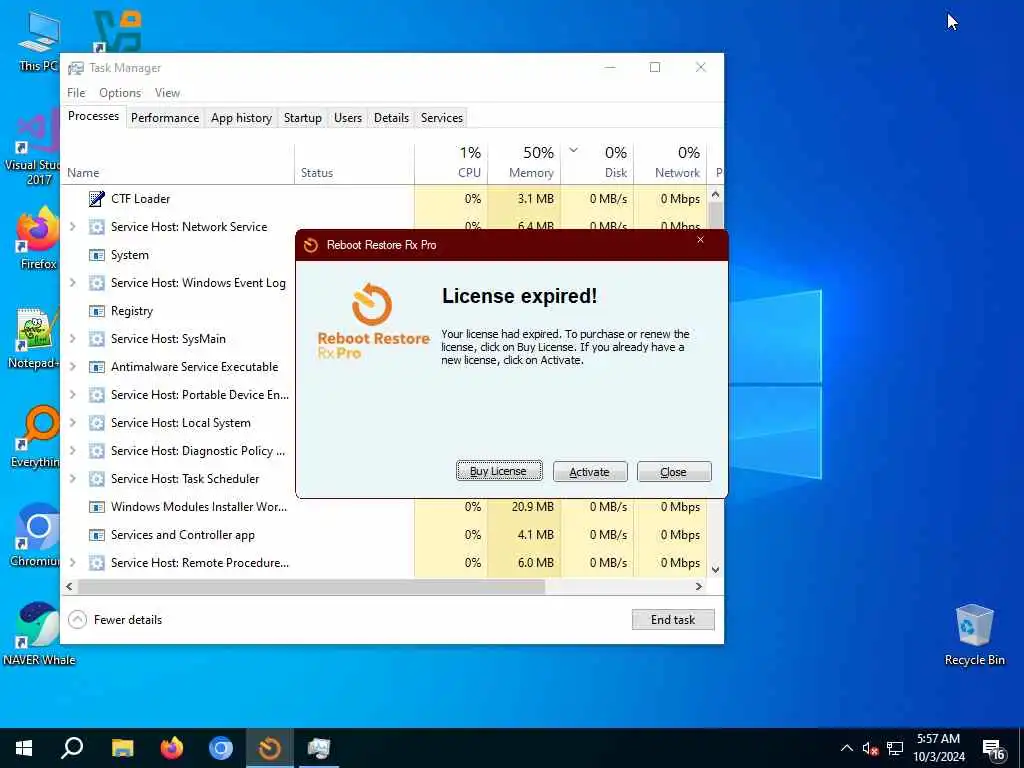Image resolution: width=1024 pixels, height=768 pixels.
Task: Switch to the Details tab
Action: point(391,118)
